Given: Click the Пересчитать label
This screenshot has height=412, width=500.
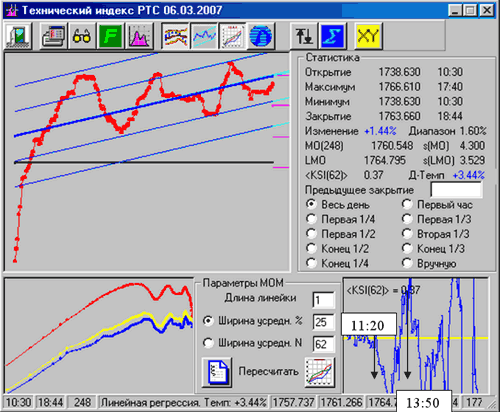Looking at the screenshot, I should pyautogui.click(x=268, y=371).
